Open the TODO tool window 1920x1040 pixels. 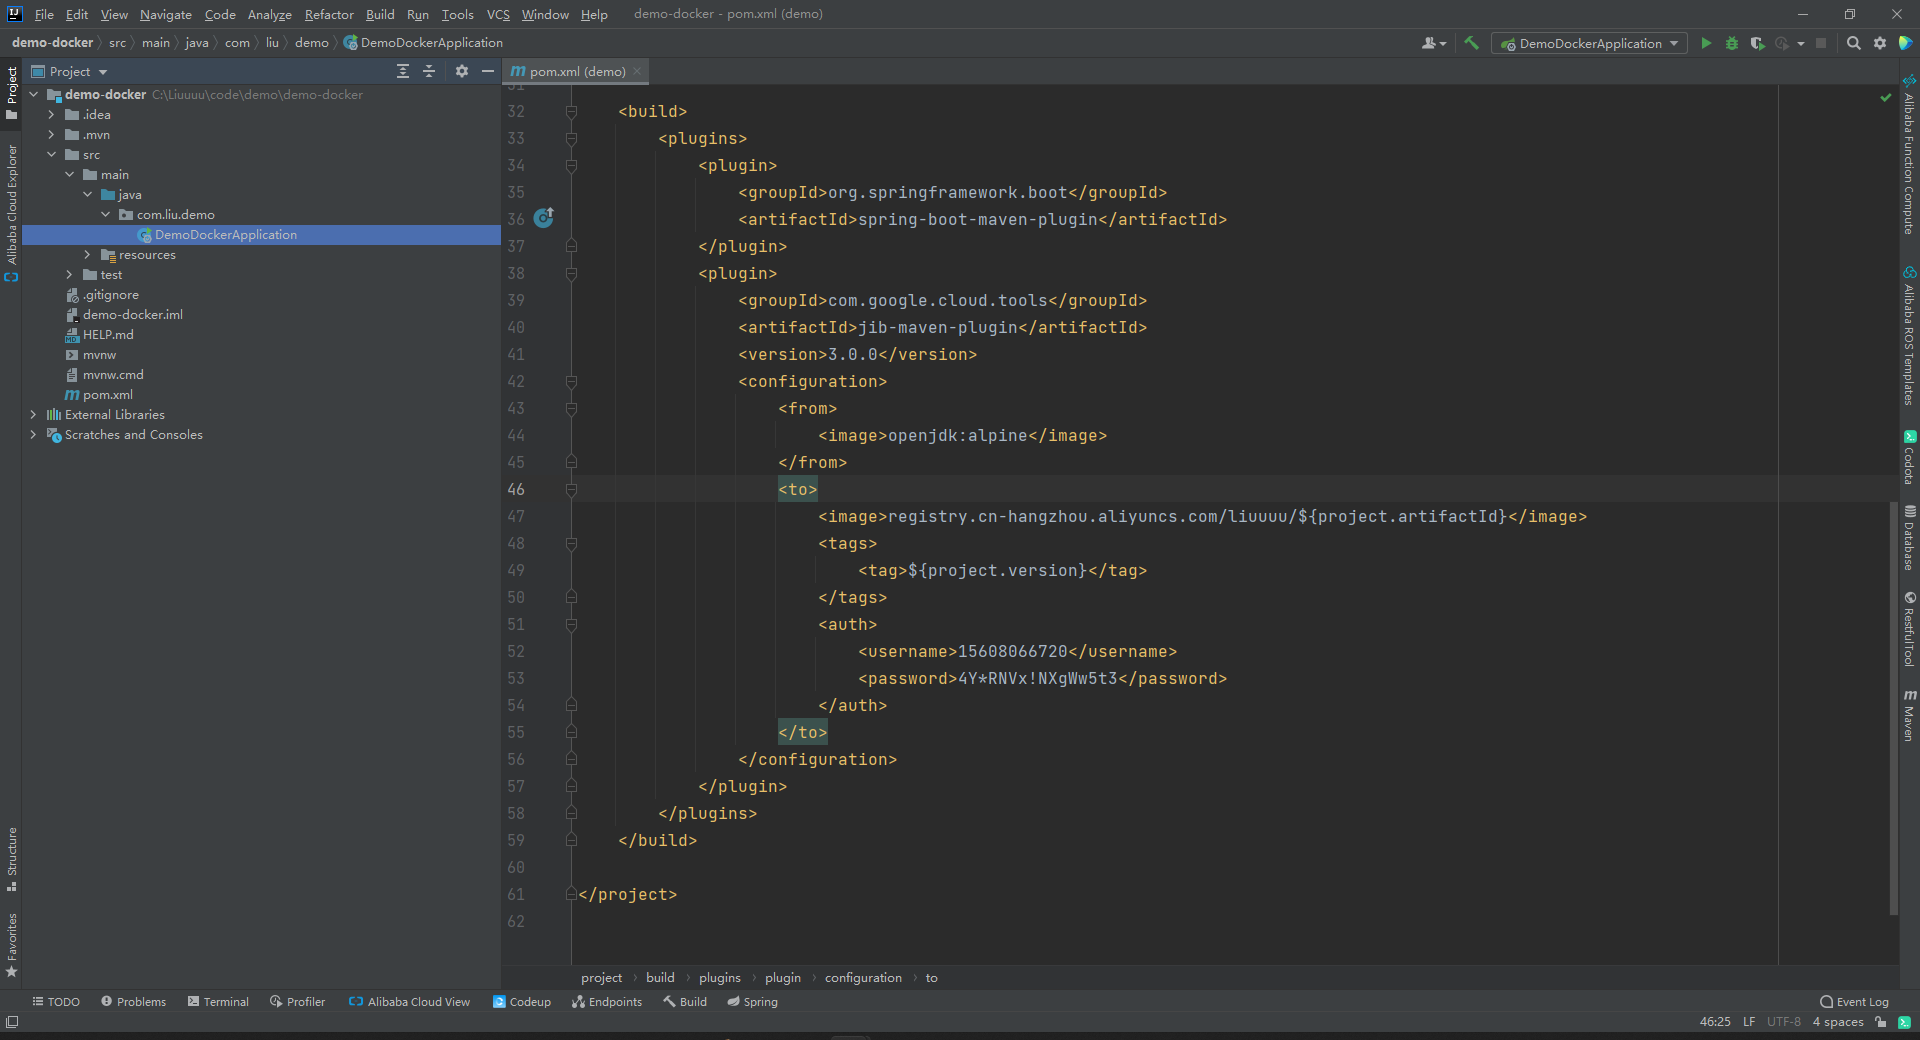click(56, 1001)
